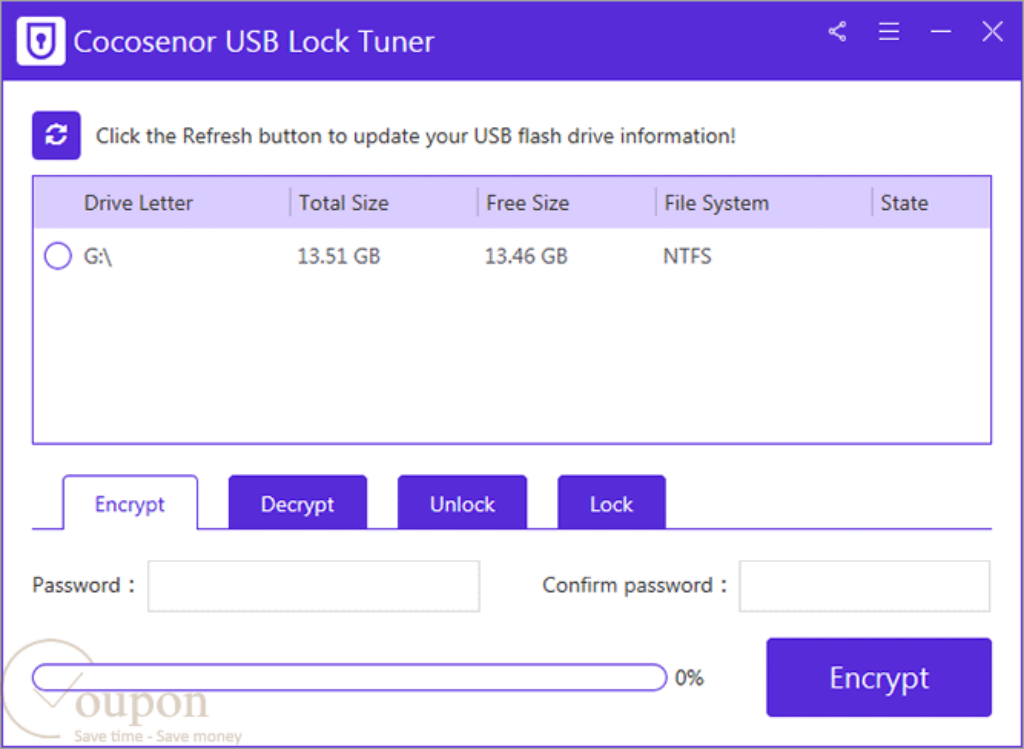Click the large Encrypt button
Viewport: 1024px width, 749px height.
(879, 677)
